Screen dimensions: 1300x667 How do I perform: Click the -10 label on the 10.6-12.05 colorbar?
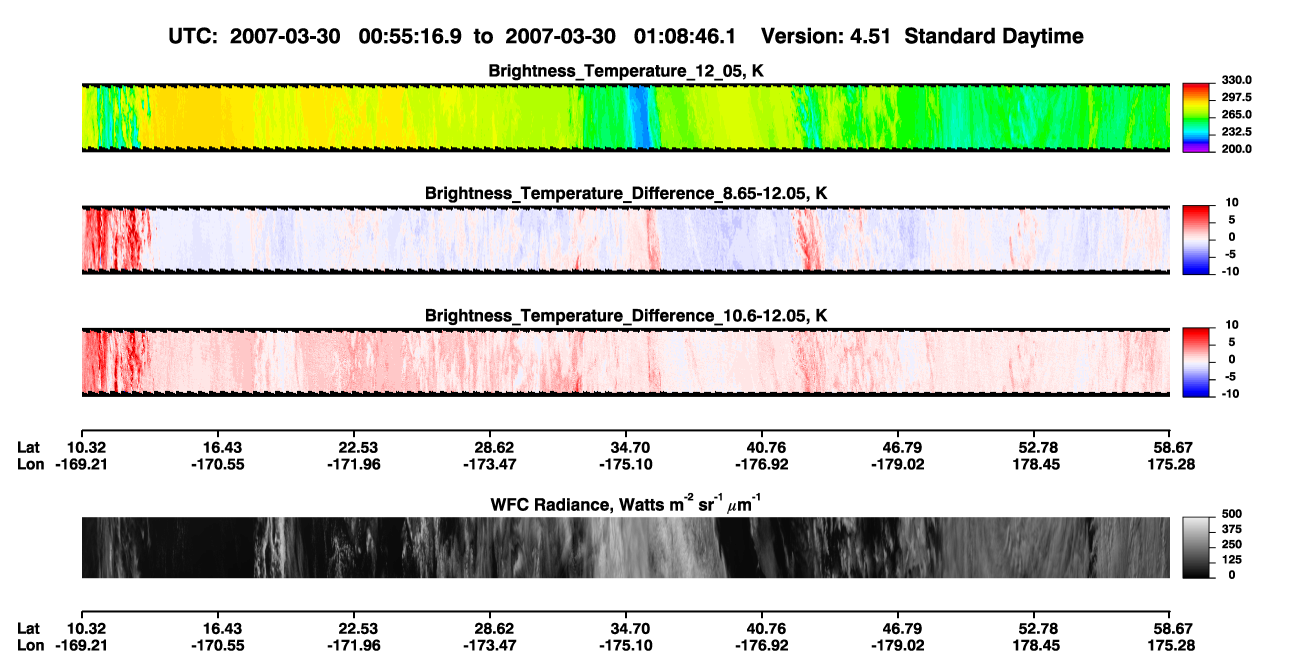tap(1229, 393)
